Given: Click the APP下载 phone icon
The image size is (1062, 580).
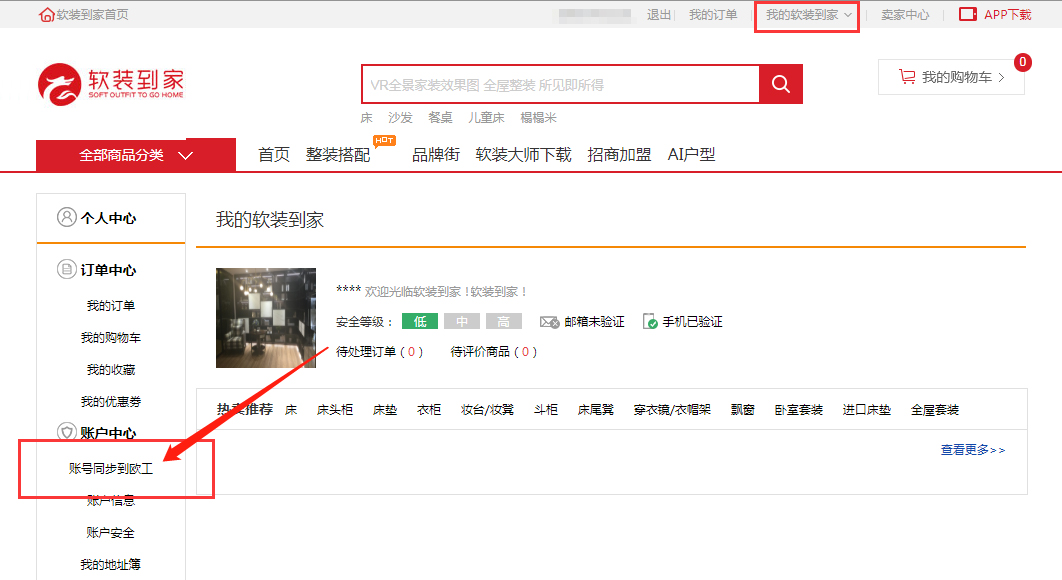Looking at the screenshot, I should pyautogui.click(x=968, y=14).
